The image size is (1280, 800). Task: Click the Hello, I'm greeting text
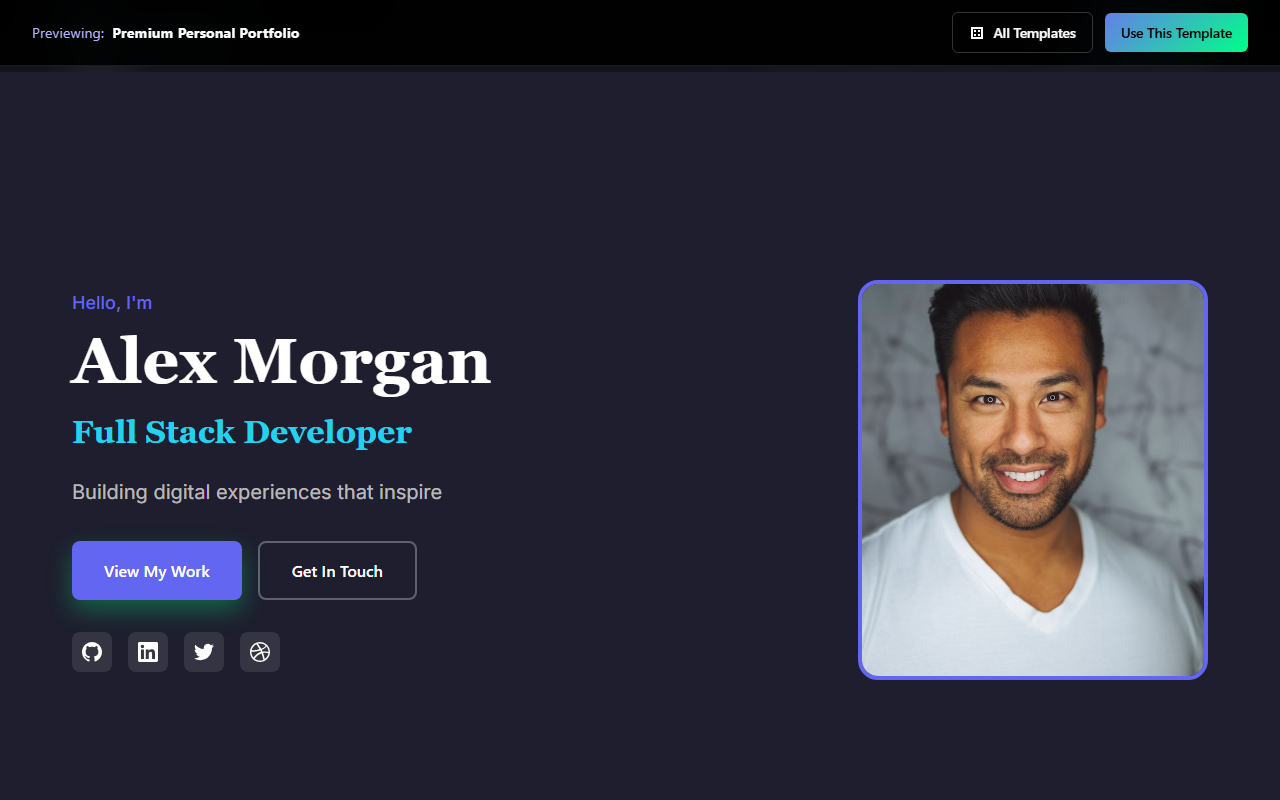tap(111, 302)
